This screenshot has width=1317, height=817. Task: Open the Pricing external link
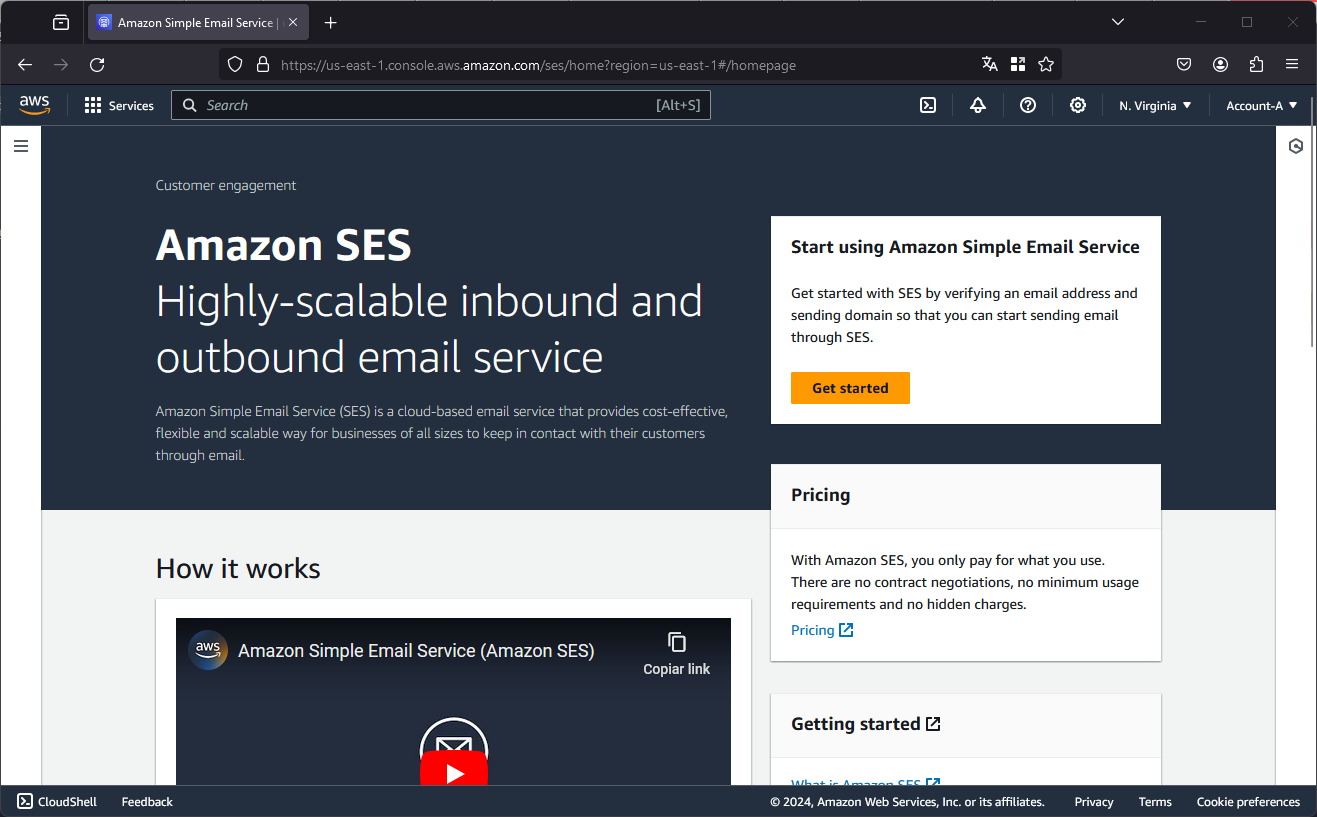click(x=822, y=630)
